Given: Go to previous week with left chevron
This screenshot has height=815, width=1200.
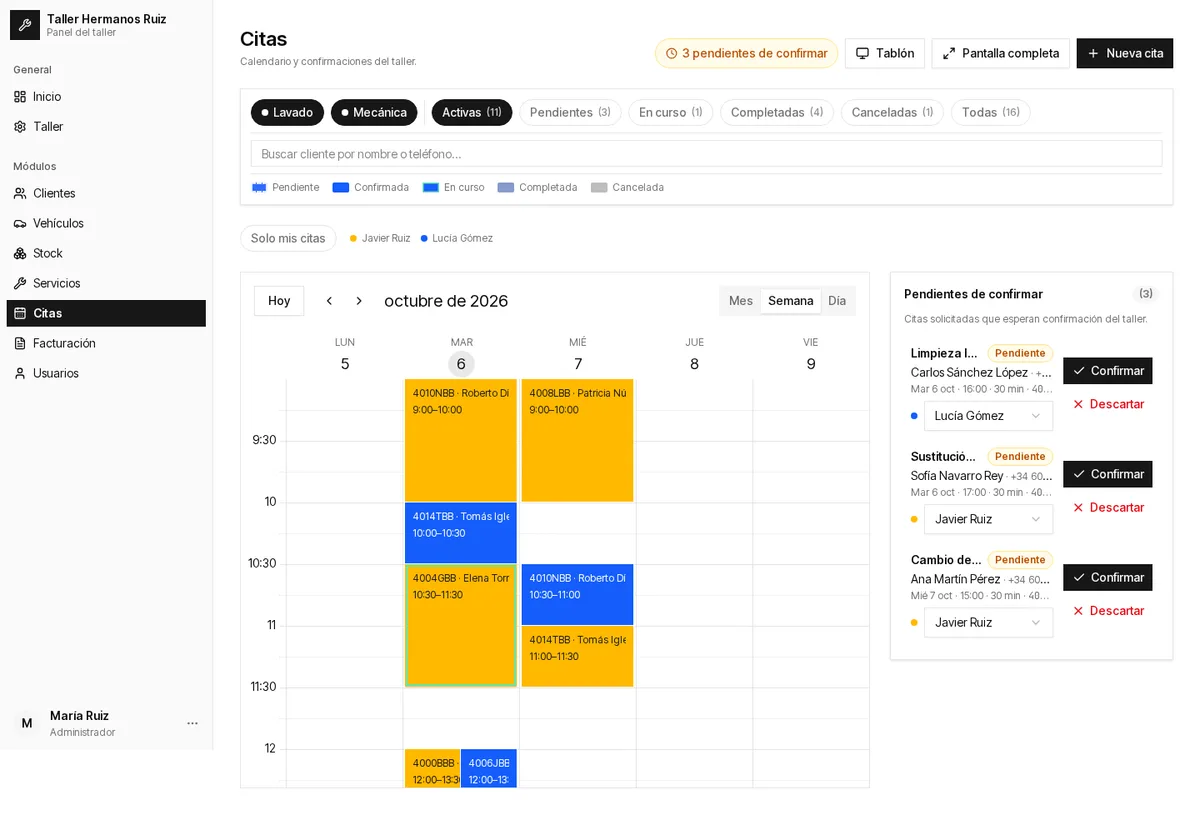Looking at the screenshot, I should click(x=329, y=301).
